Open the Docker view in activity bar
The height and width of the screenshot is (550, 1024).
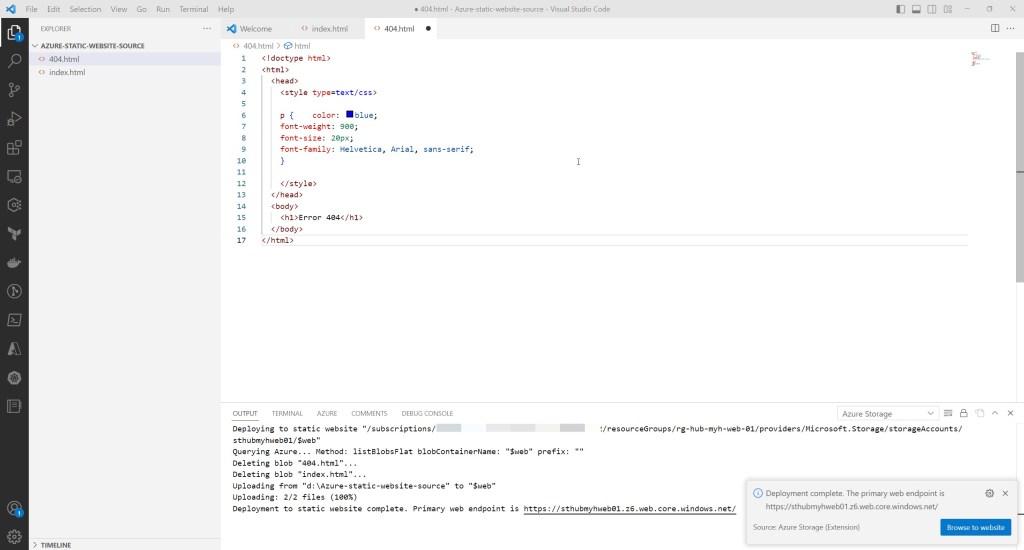click(x=14, y=263)
